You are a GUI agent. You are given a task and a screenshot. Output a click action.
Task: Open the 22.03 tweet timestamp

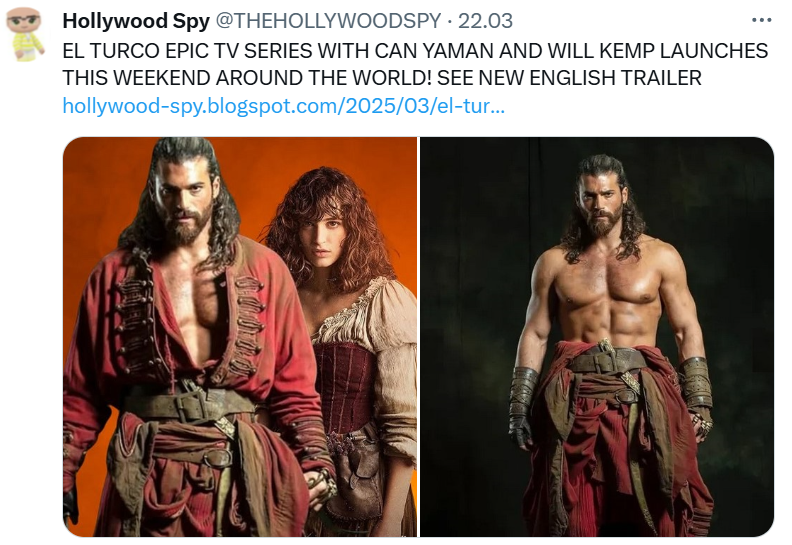[485, 21]
